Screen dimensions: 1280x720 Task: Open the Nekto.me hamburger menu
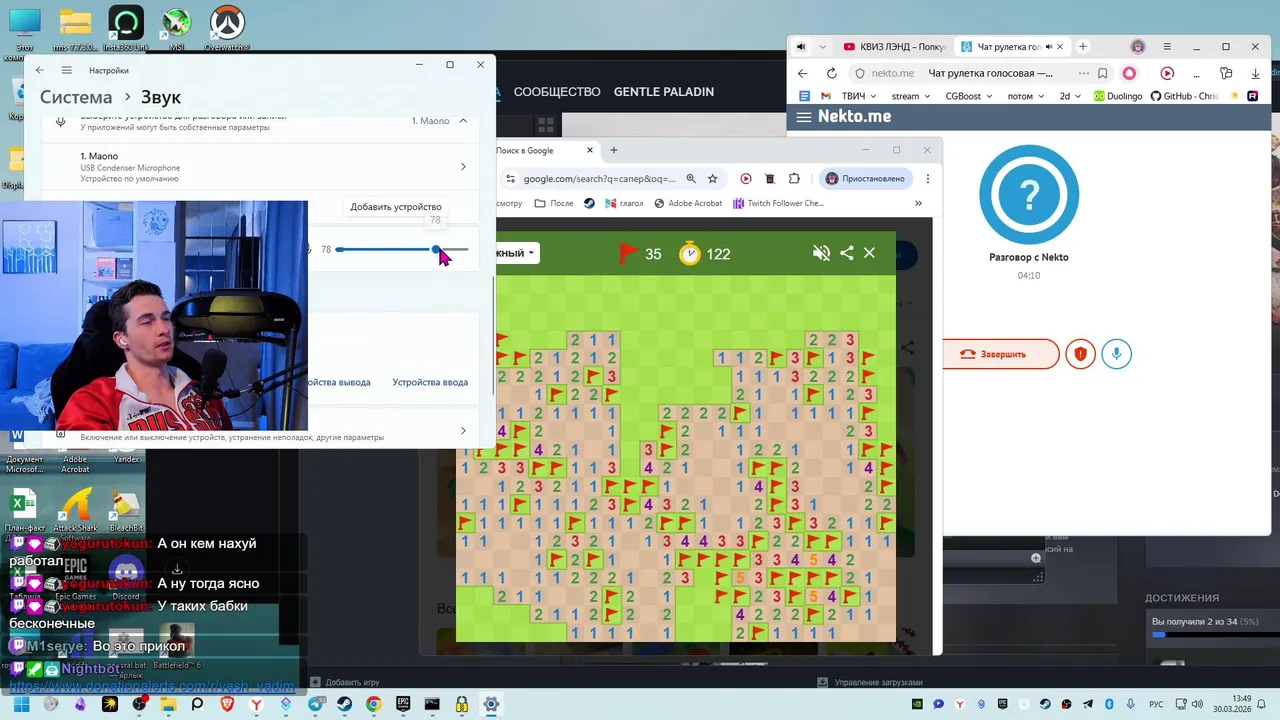[x=803, y=117]
